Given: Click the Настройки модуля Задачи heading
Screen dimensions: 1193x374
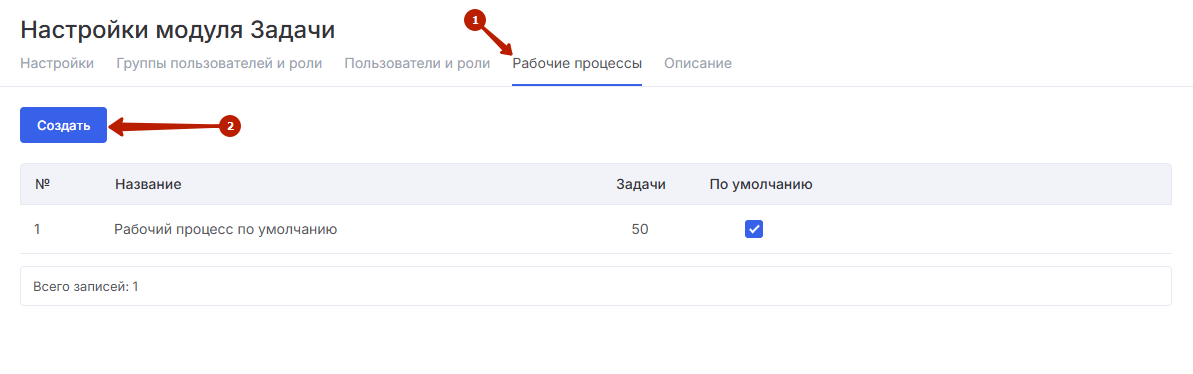Looking at the screenshot, I should 177,30.
